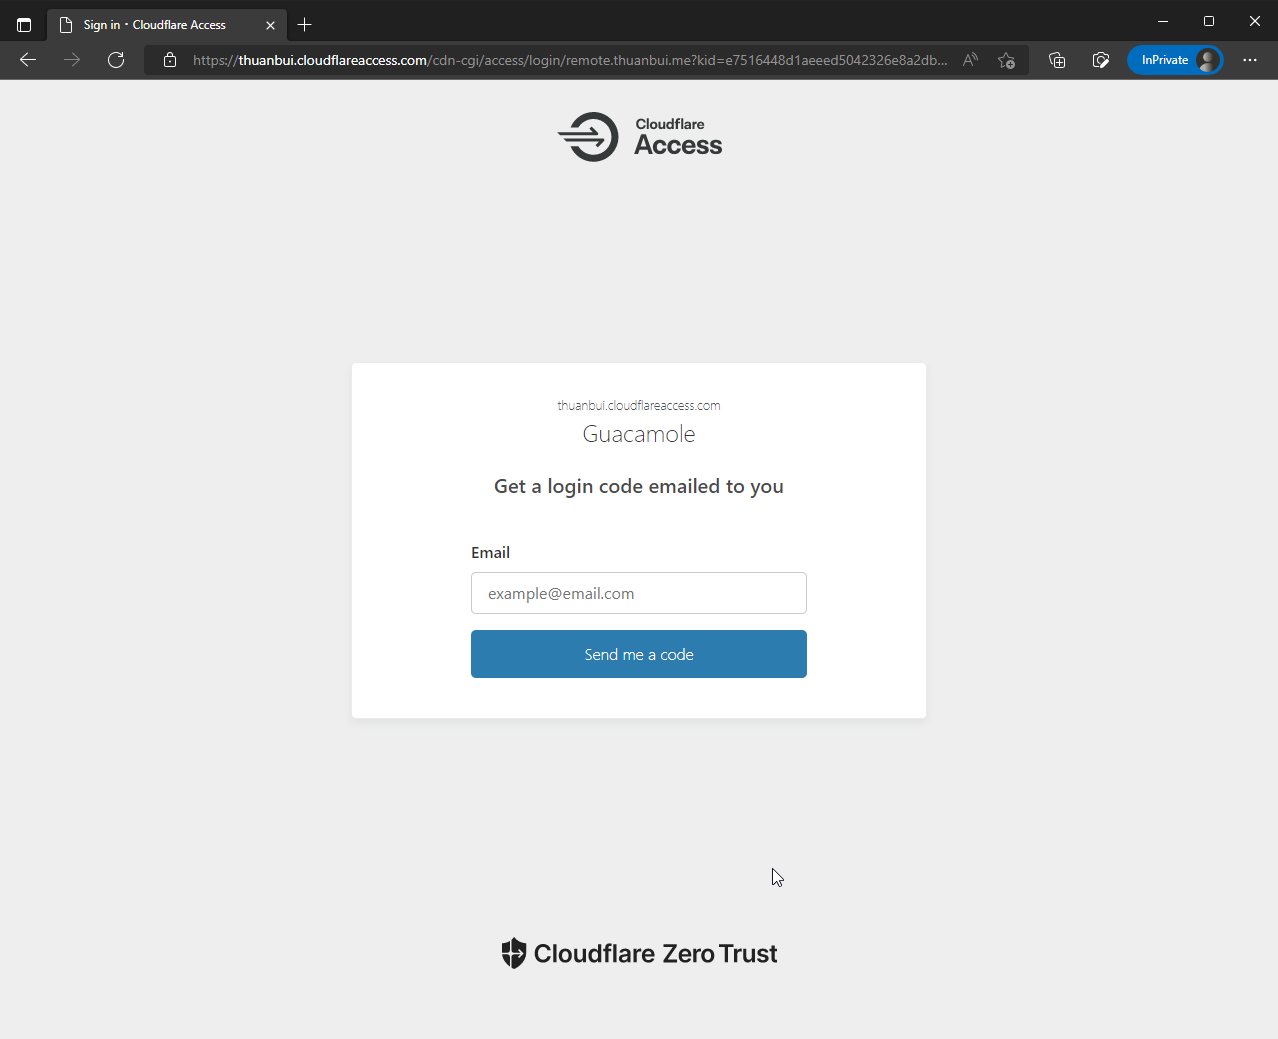Open the tab actions menu icon

coord(24,25)
